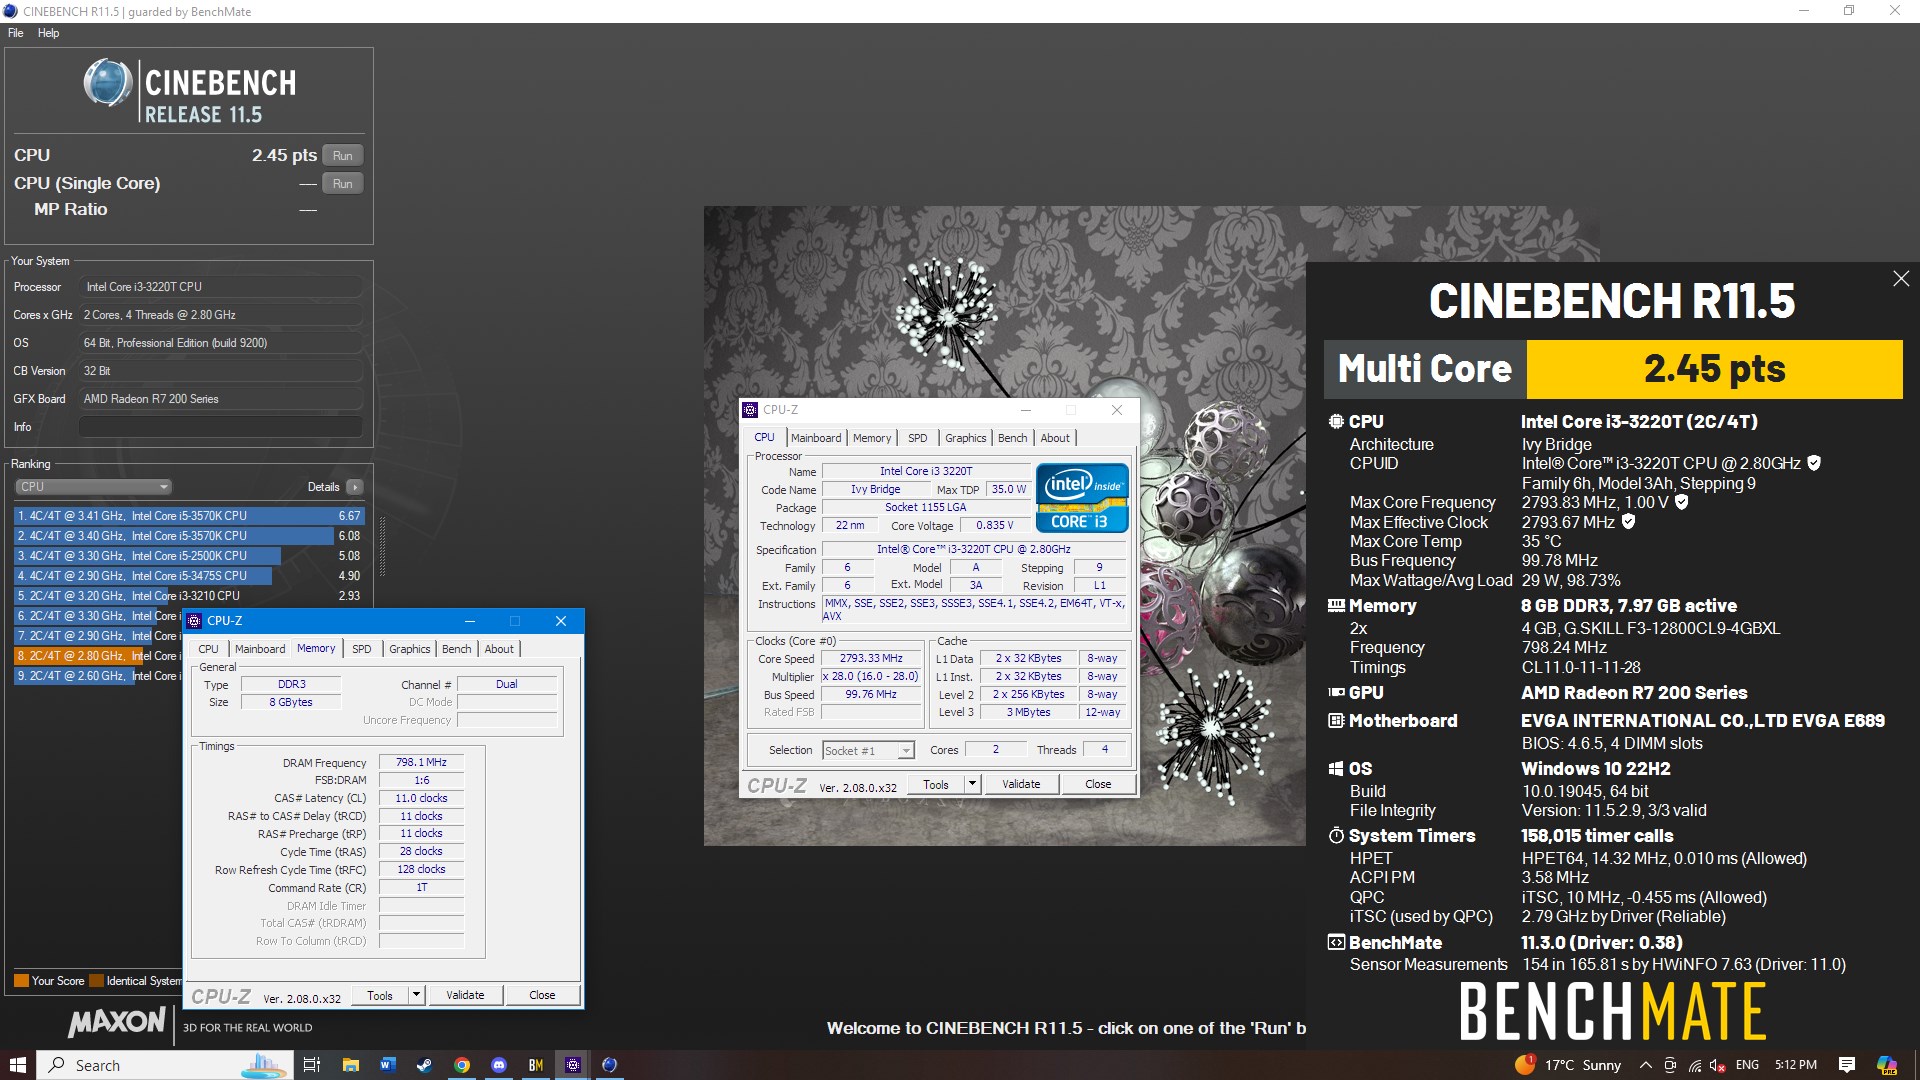Open Copilot preview from the taskbar
1920x1080 pixels.
point(1886,1065)
